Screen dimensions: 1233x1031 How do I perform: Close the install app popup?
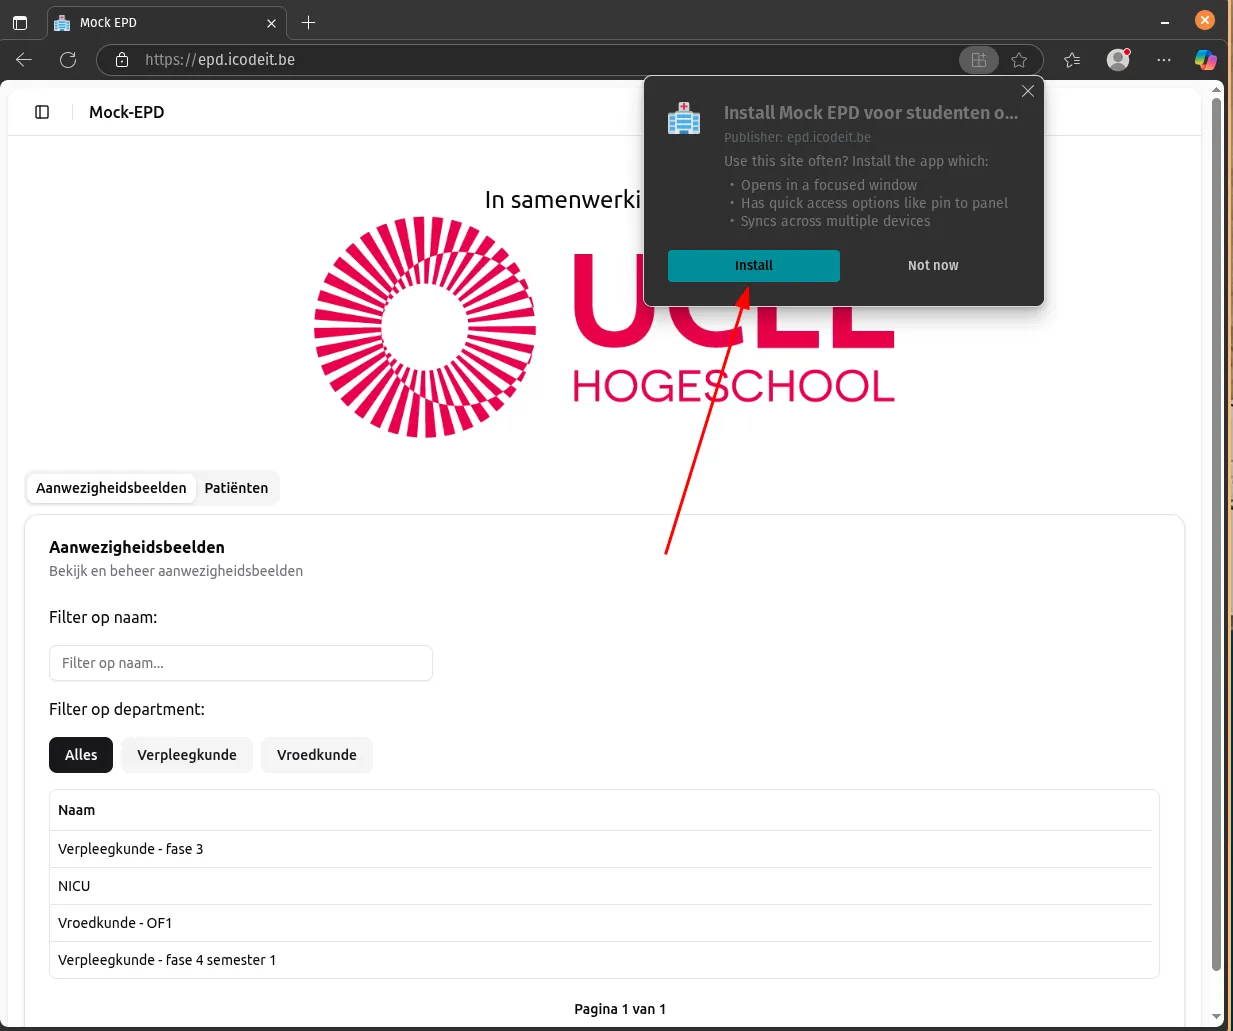click(x=1027, y=91)
